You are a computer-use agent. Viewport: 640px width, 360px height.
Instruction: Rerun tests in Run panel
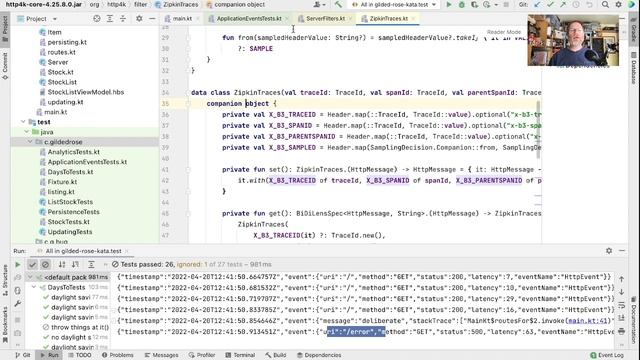pos(18,264)
